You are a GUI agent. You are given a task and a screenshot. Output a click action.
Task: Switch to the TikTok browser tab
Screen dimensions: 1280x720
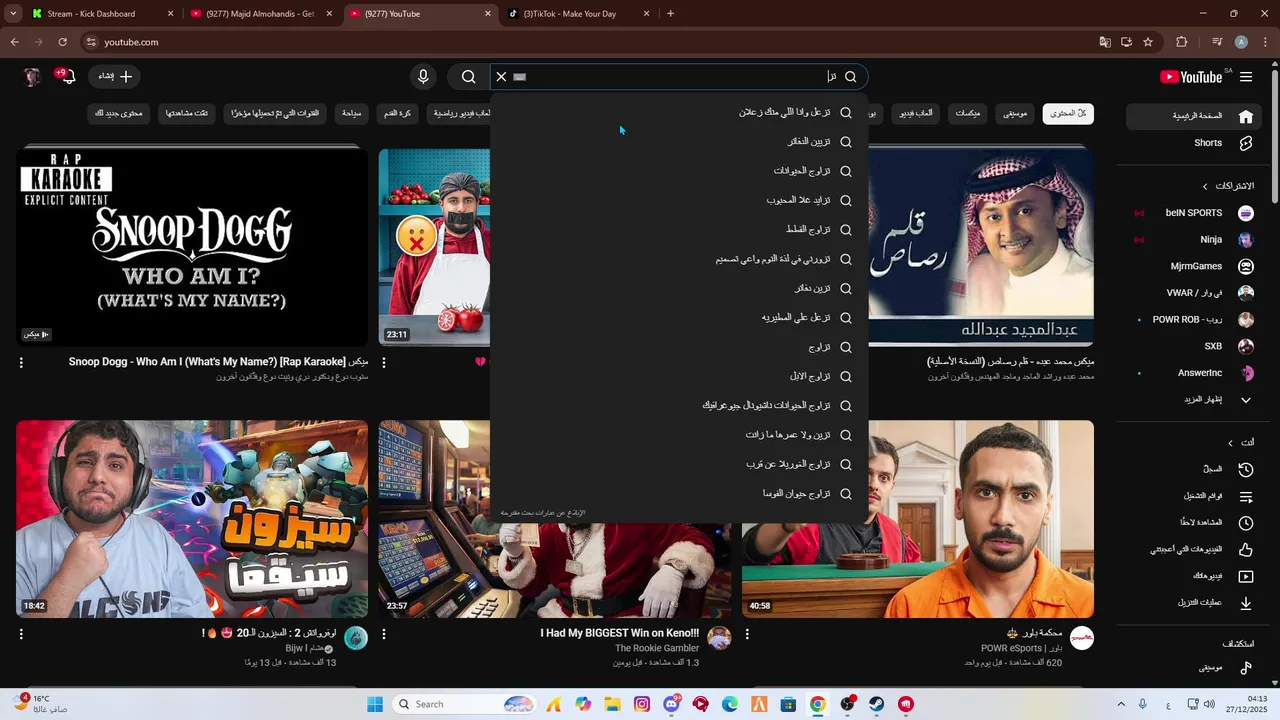580,14
